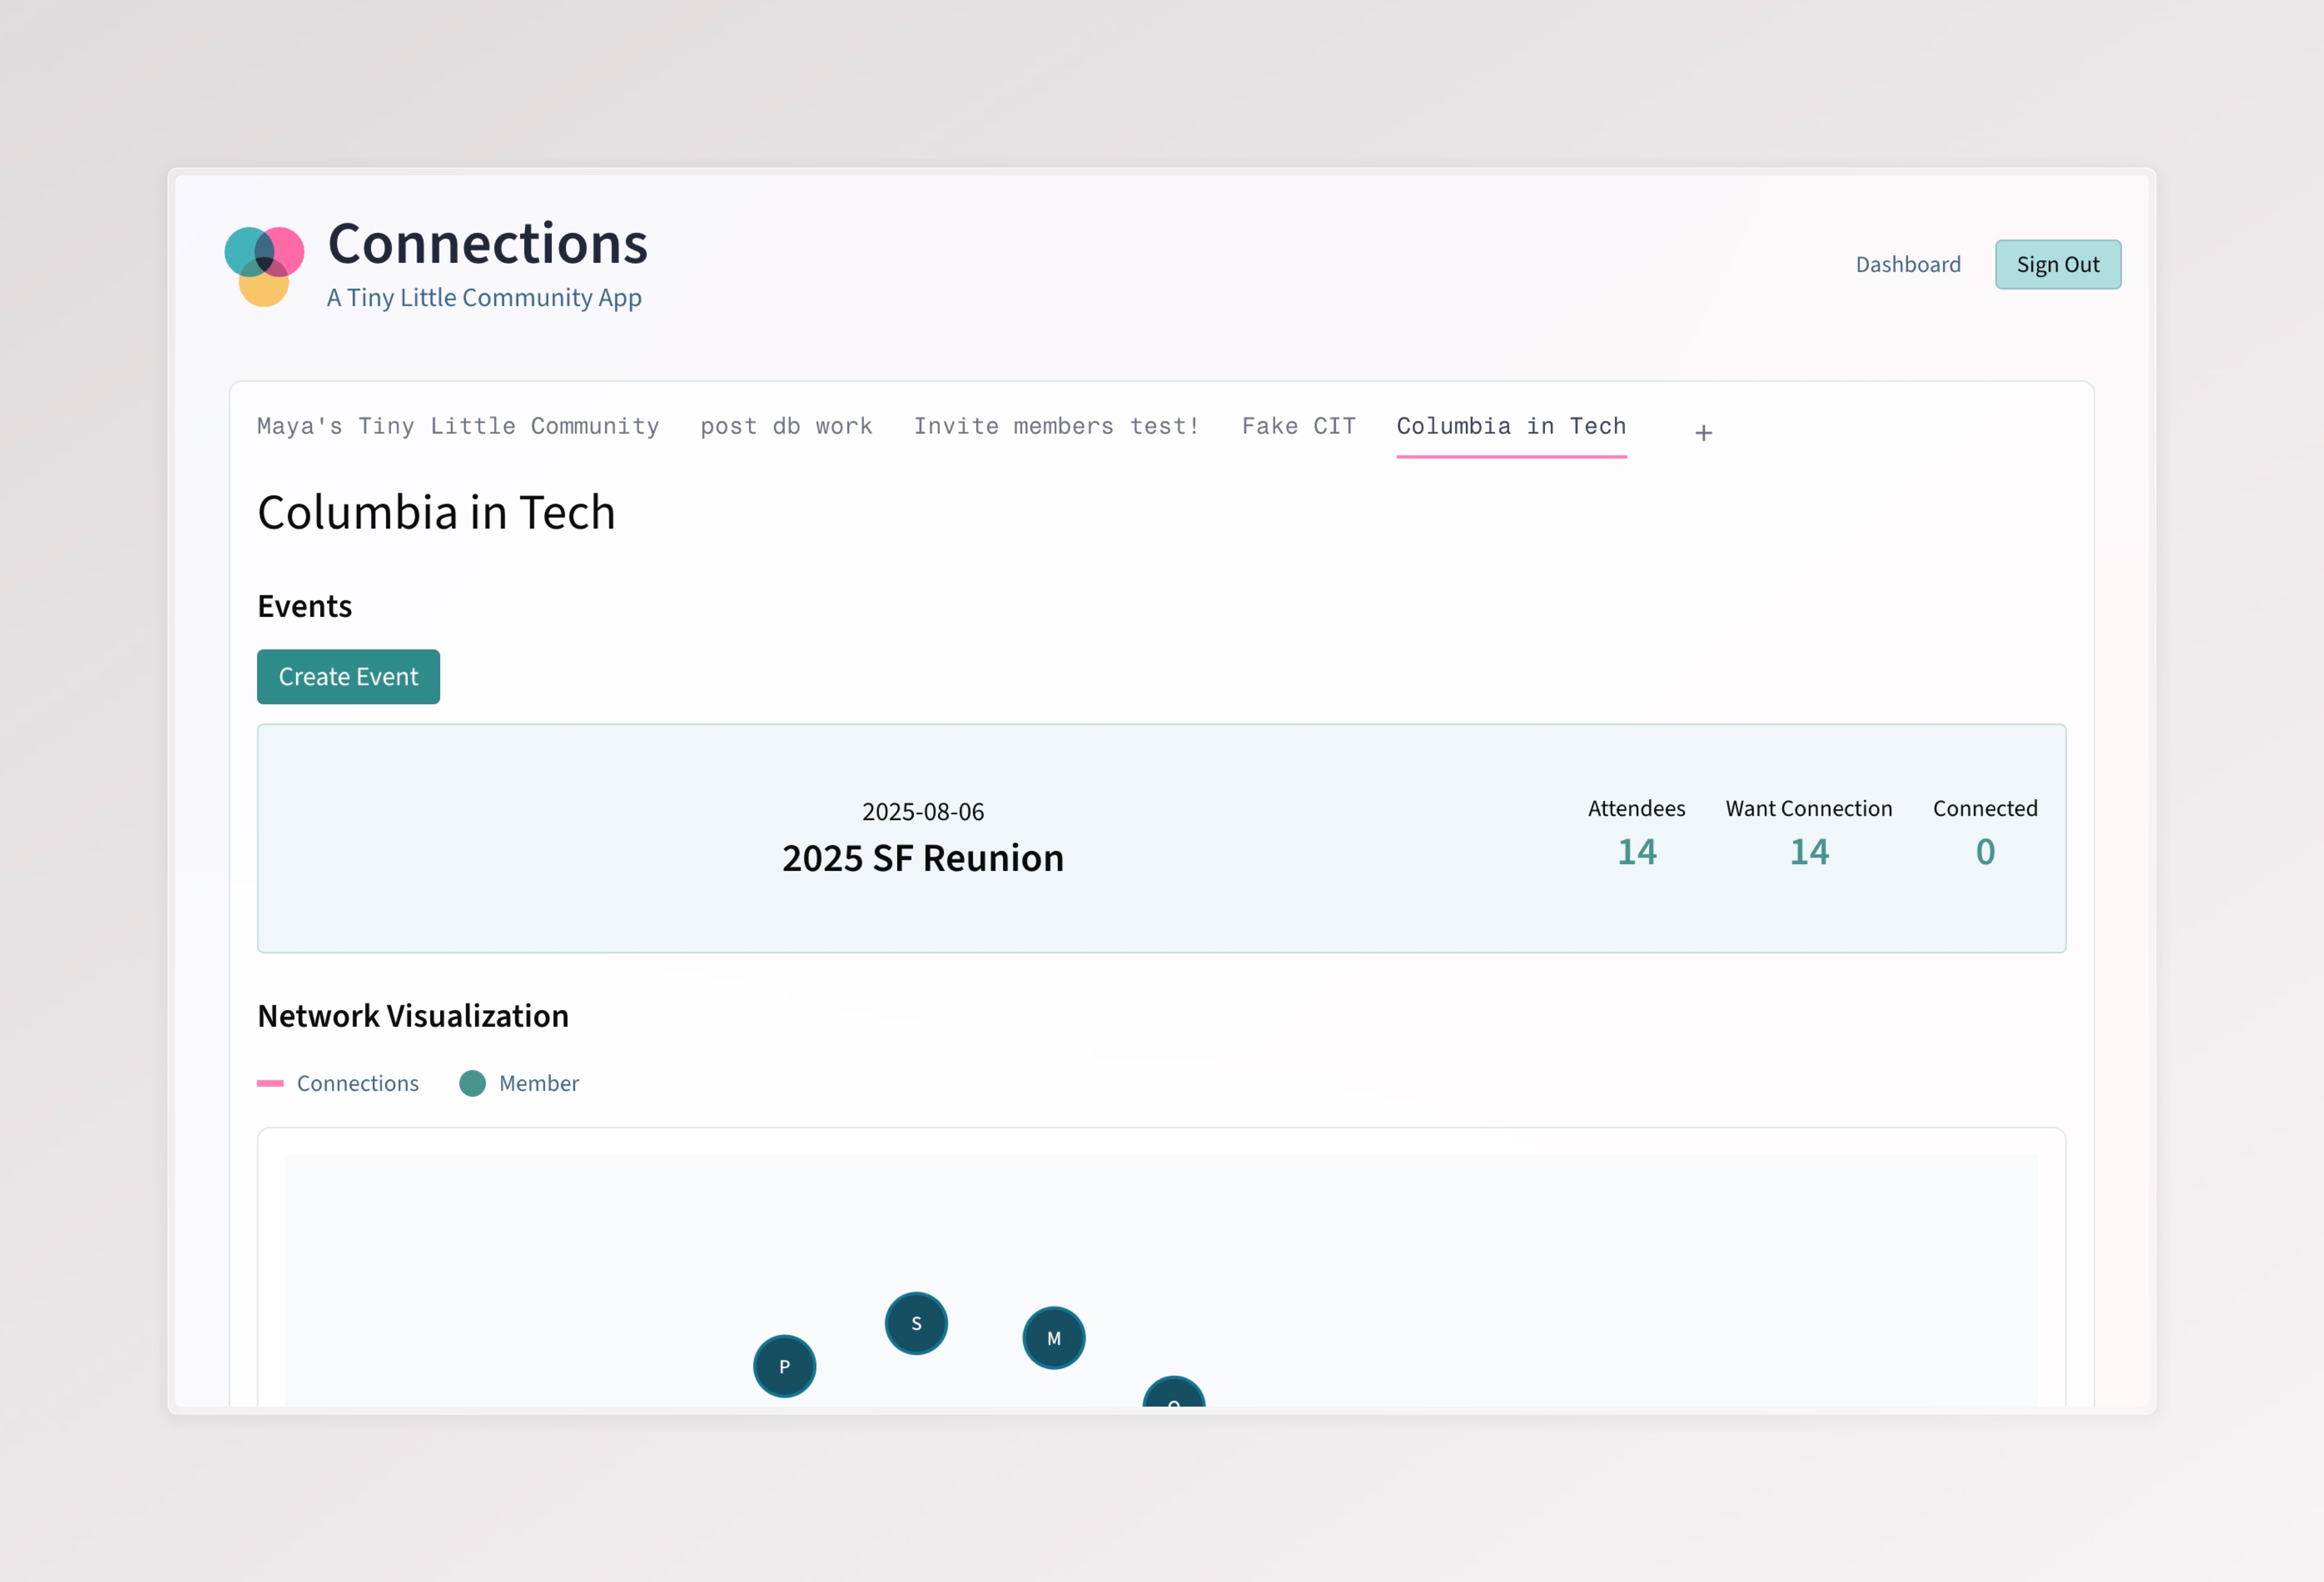Open Maya's Tiny Little Community tab

[x=458, y=426]
